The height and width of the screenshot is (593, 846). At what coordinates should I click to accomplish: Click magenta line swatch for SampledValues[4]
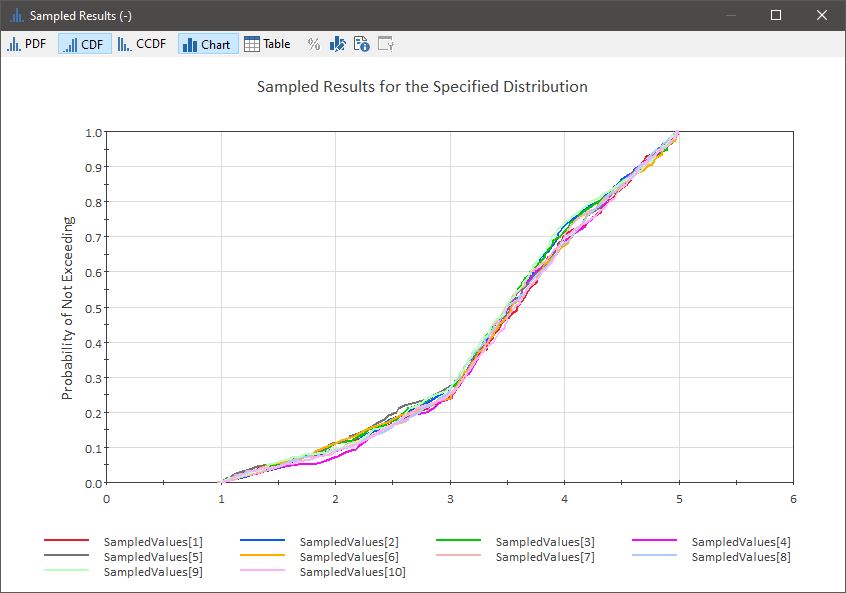[654, 540]
